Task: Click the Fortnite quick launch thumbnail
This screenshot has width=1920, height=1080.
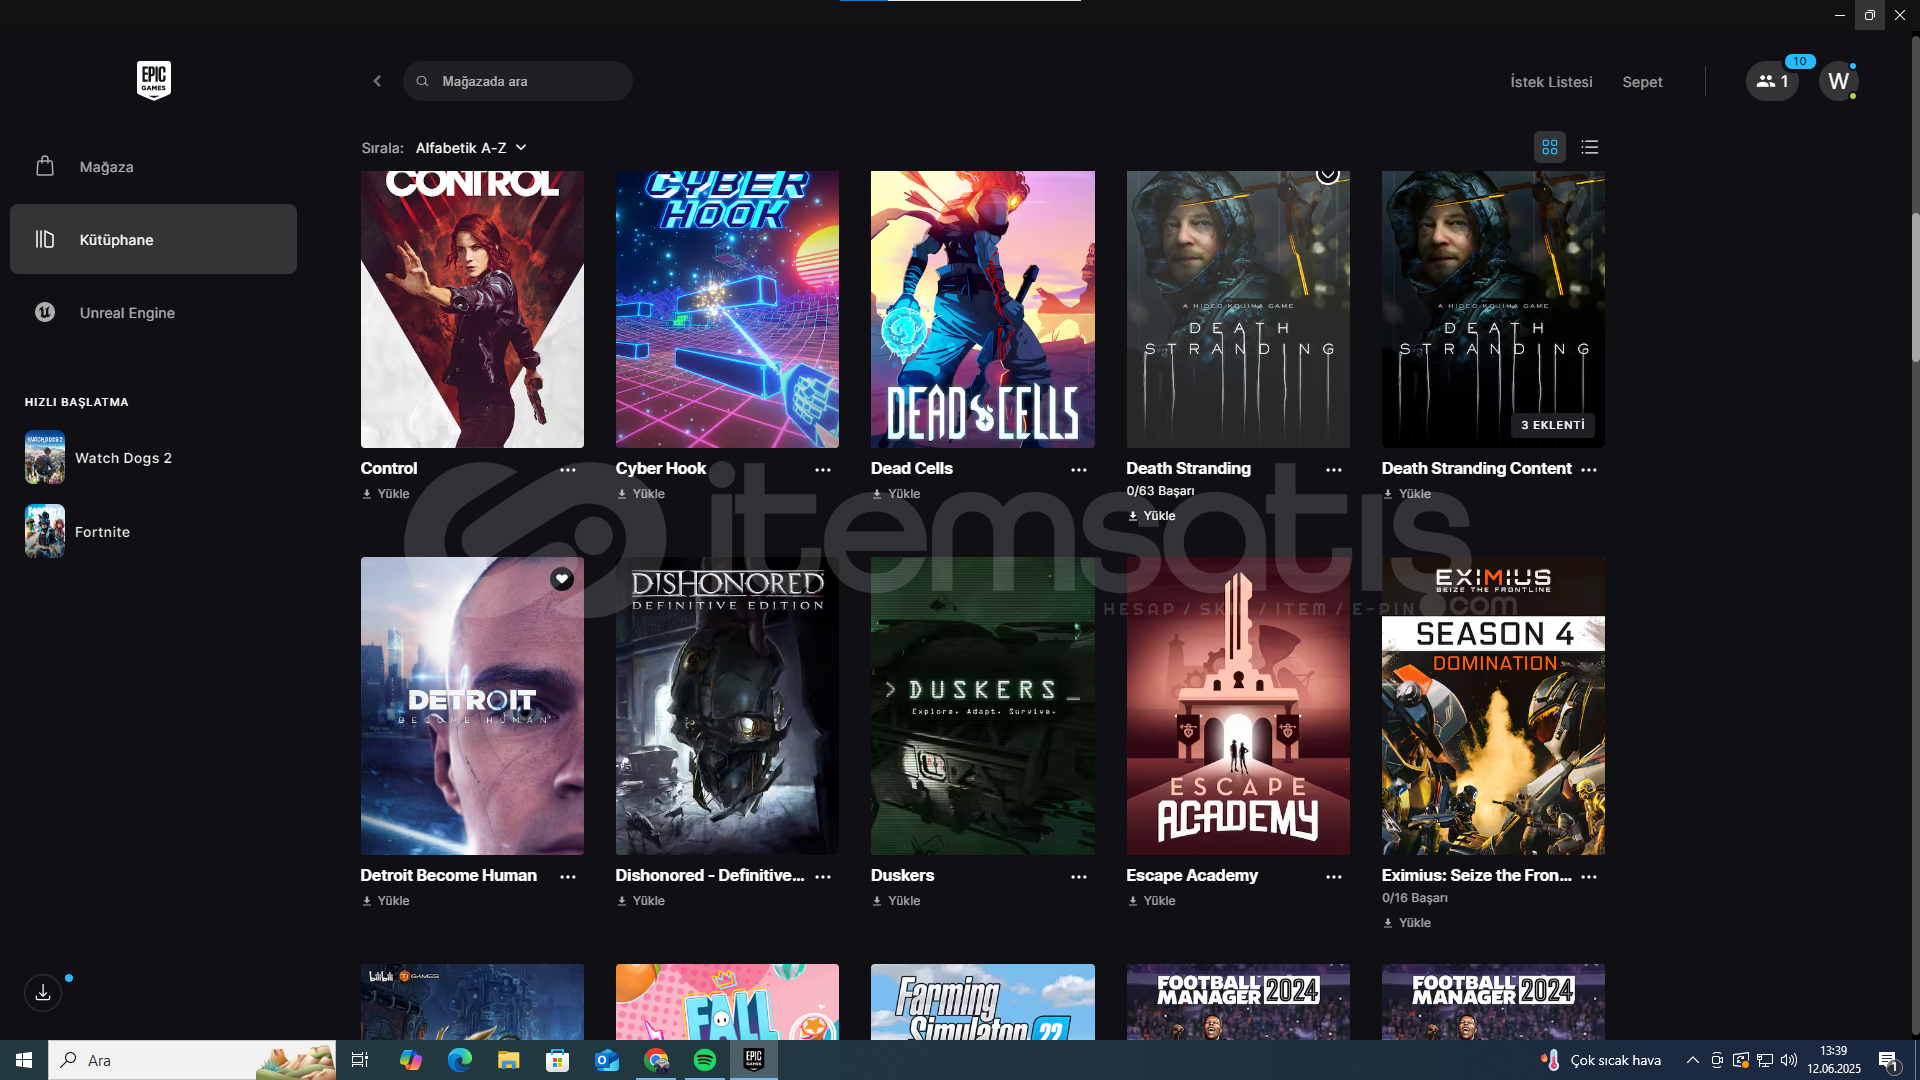Action: pyautogui.click(x=45, y=532)
